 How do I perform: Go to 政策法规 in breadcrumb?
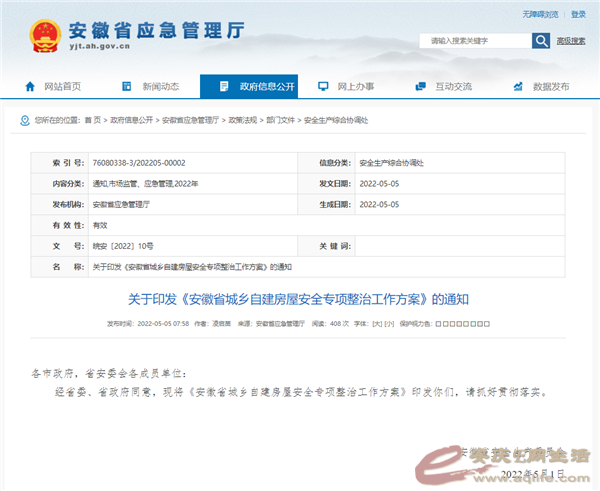(x=241, y=119)
